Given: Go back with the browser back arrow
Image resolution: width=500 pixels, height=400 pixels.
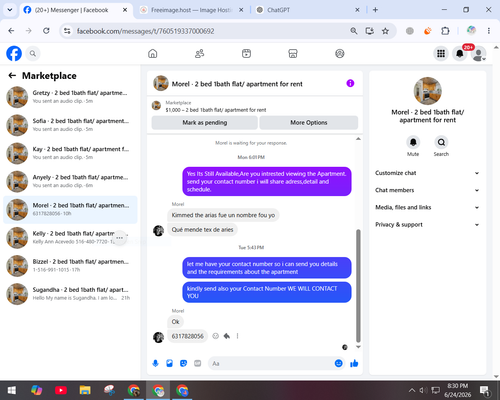Looking at the screenshot, I should click(x=11, y=31).
